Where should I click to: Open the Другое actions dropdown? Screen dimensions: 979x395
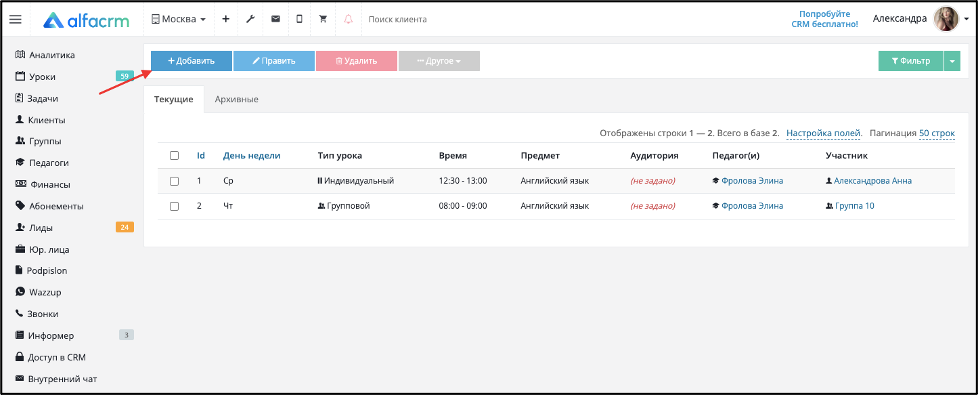point(439,61)
